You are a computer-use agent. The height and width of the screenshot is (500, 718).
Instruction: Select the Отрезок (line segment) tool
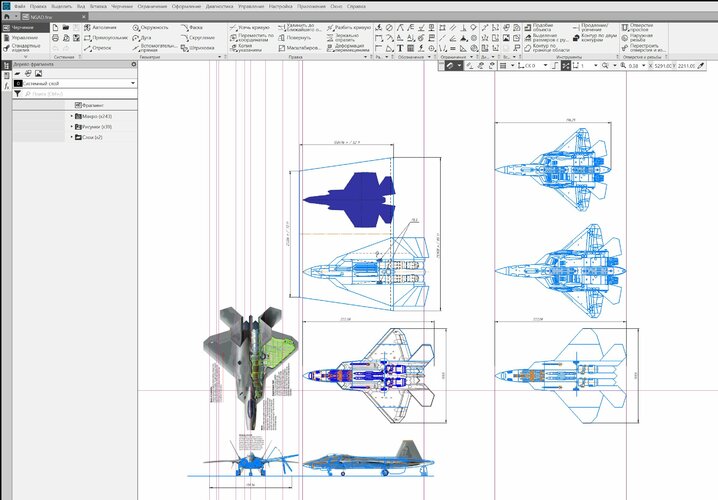pos(98,48)
